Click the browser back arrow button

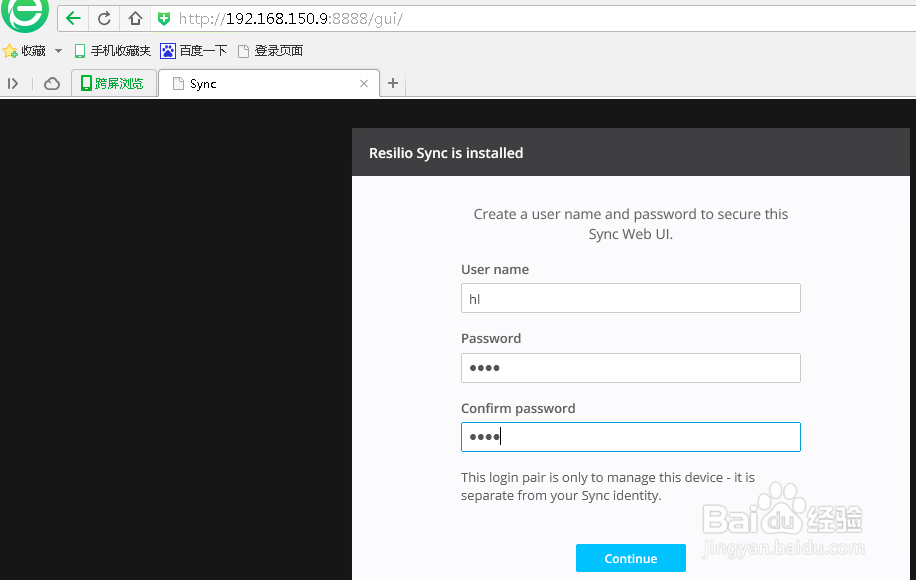(73, 19)
